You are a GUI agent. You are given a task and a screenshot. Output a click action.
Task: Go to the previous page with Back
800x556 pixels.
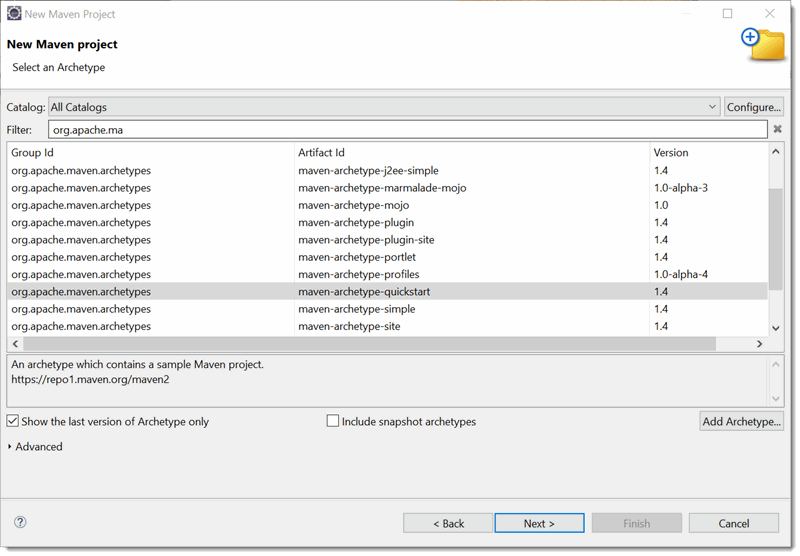(x=448, y=523)
